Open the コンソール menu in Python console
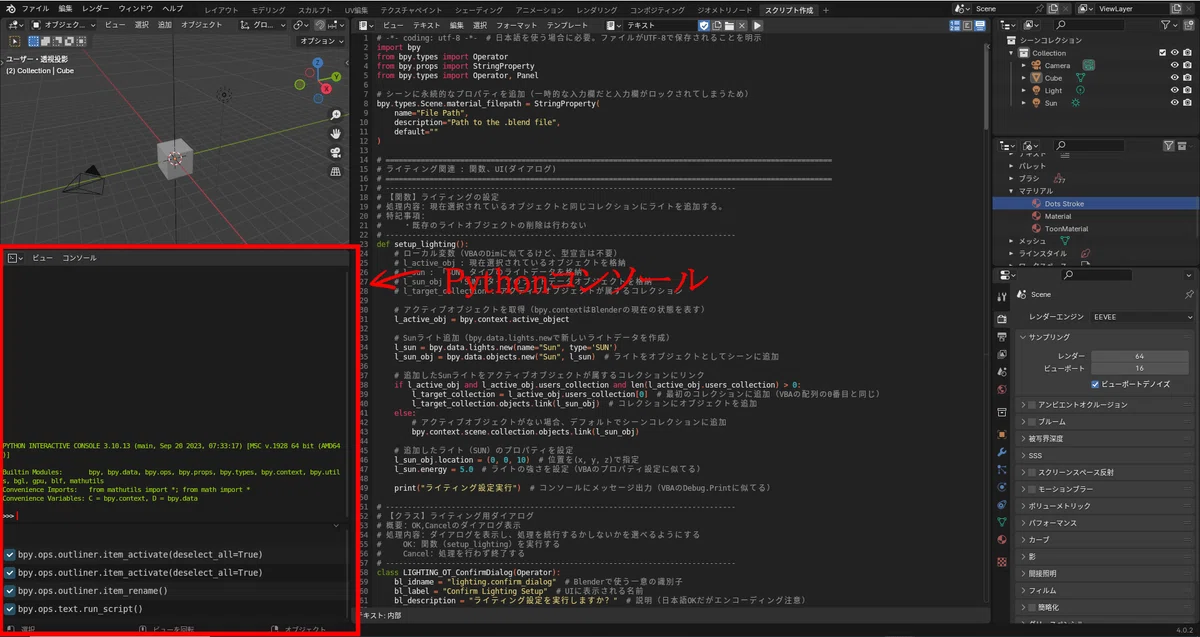This screenshot has width=1200, height=637. click(x=80, y=258)
